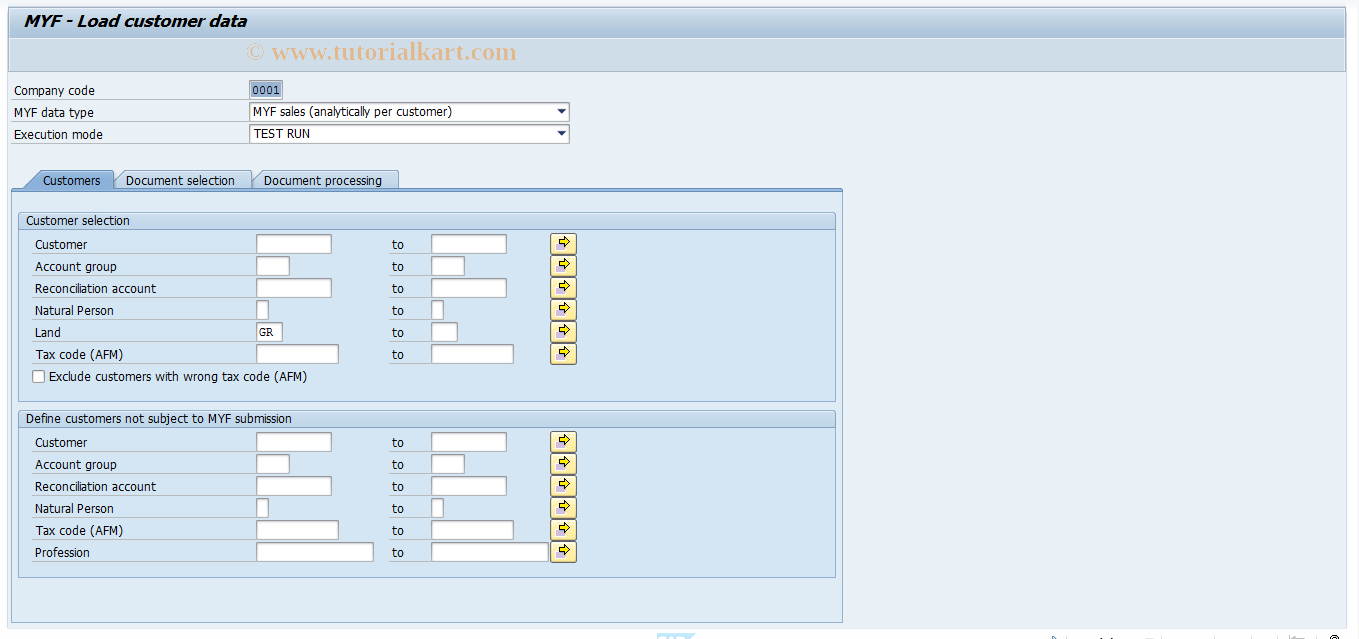Focus Customer from field in not subject to MYF
The height and width of the screenshot is (639, 1359).
[x=294, y=442]
